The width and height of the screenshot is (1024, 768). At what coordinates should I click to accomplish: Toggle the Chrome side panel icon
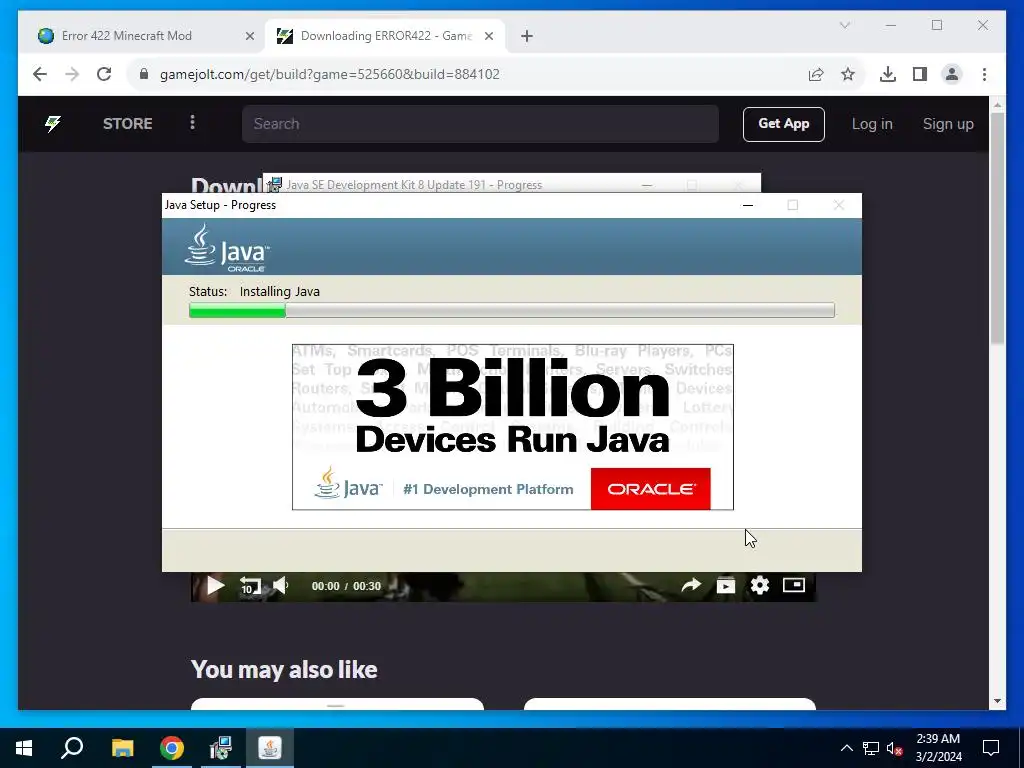[x=920, y=74]
